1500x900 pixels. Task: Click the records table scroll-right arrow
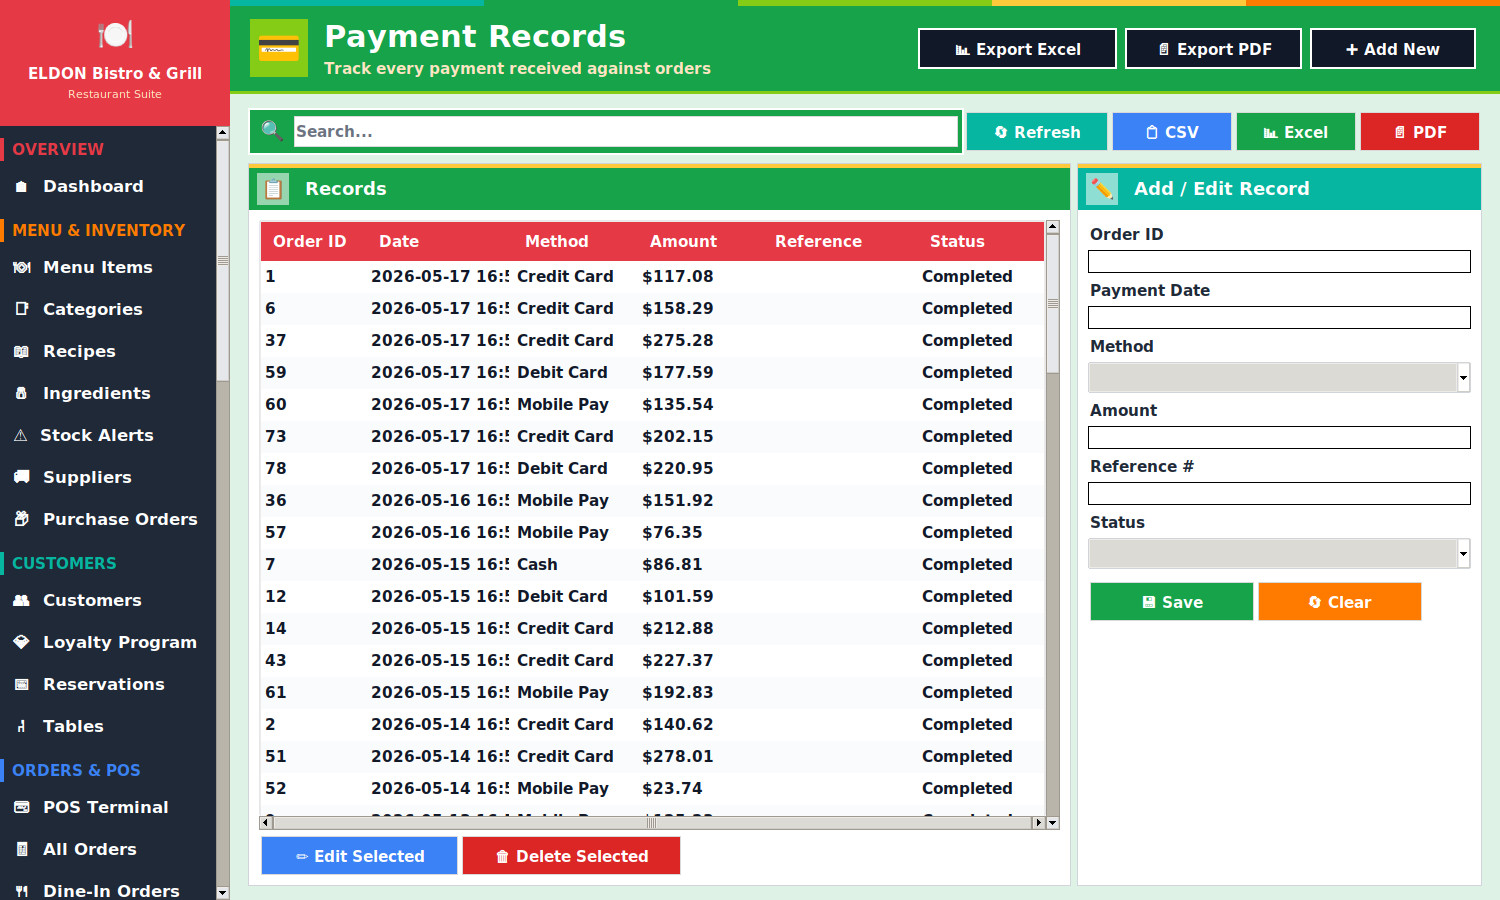pos(1039,823)
